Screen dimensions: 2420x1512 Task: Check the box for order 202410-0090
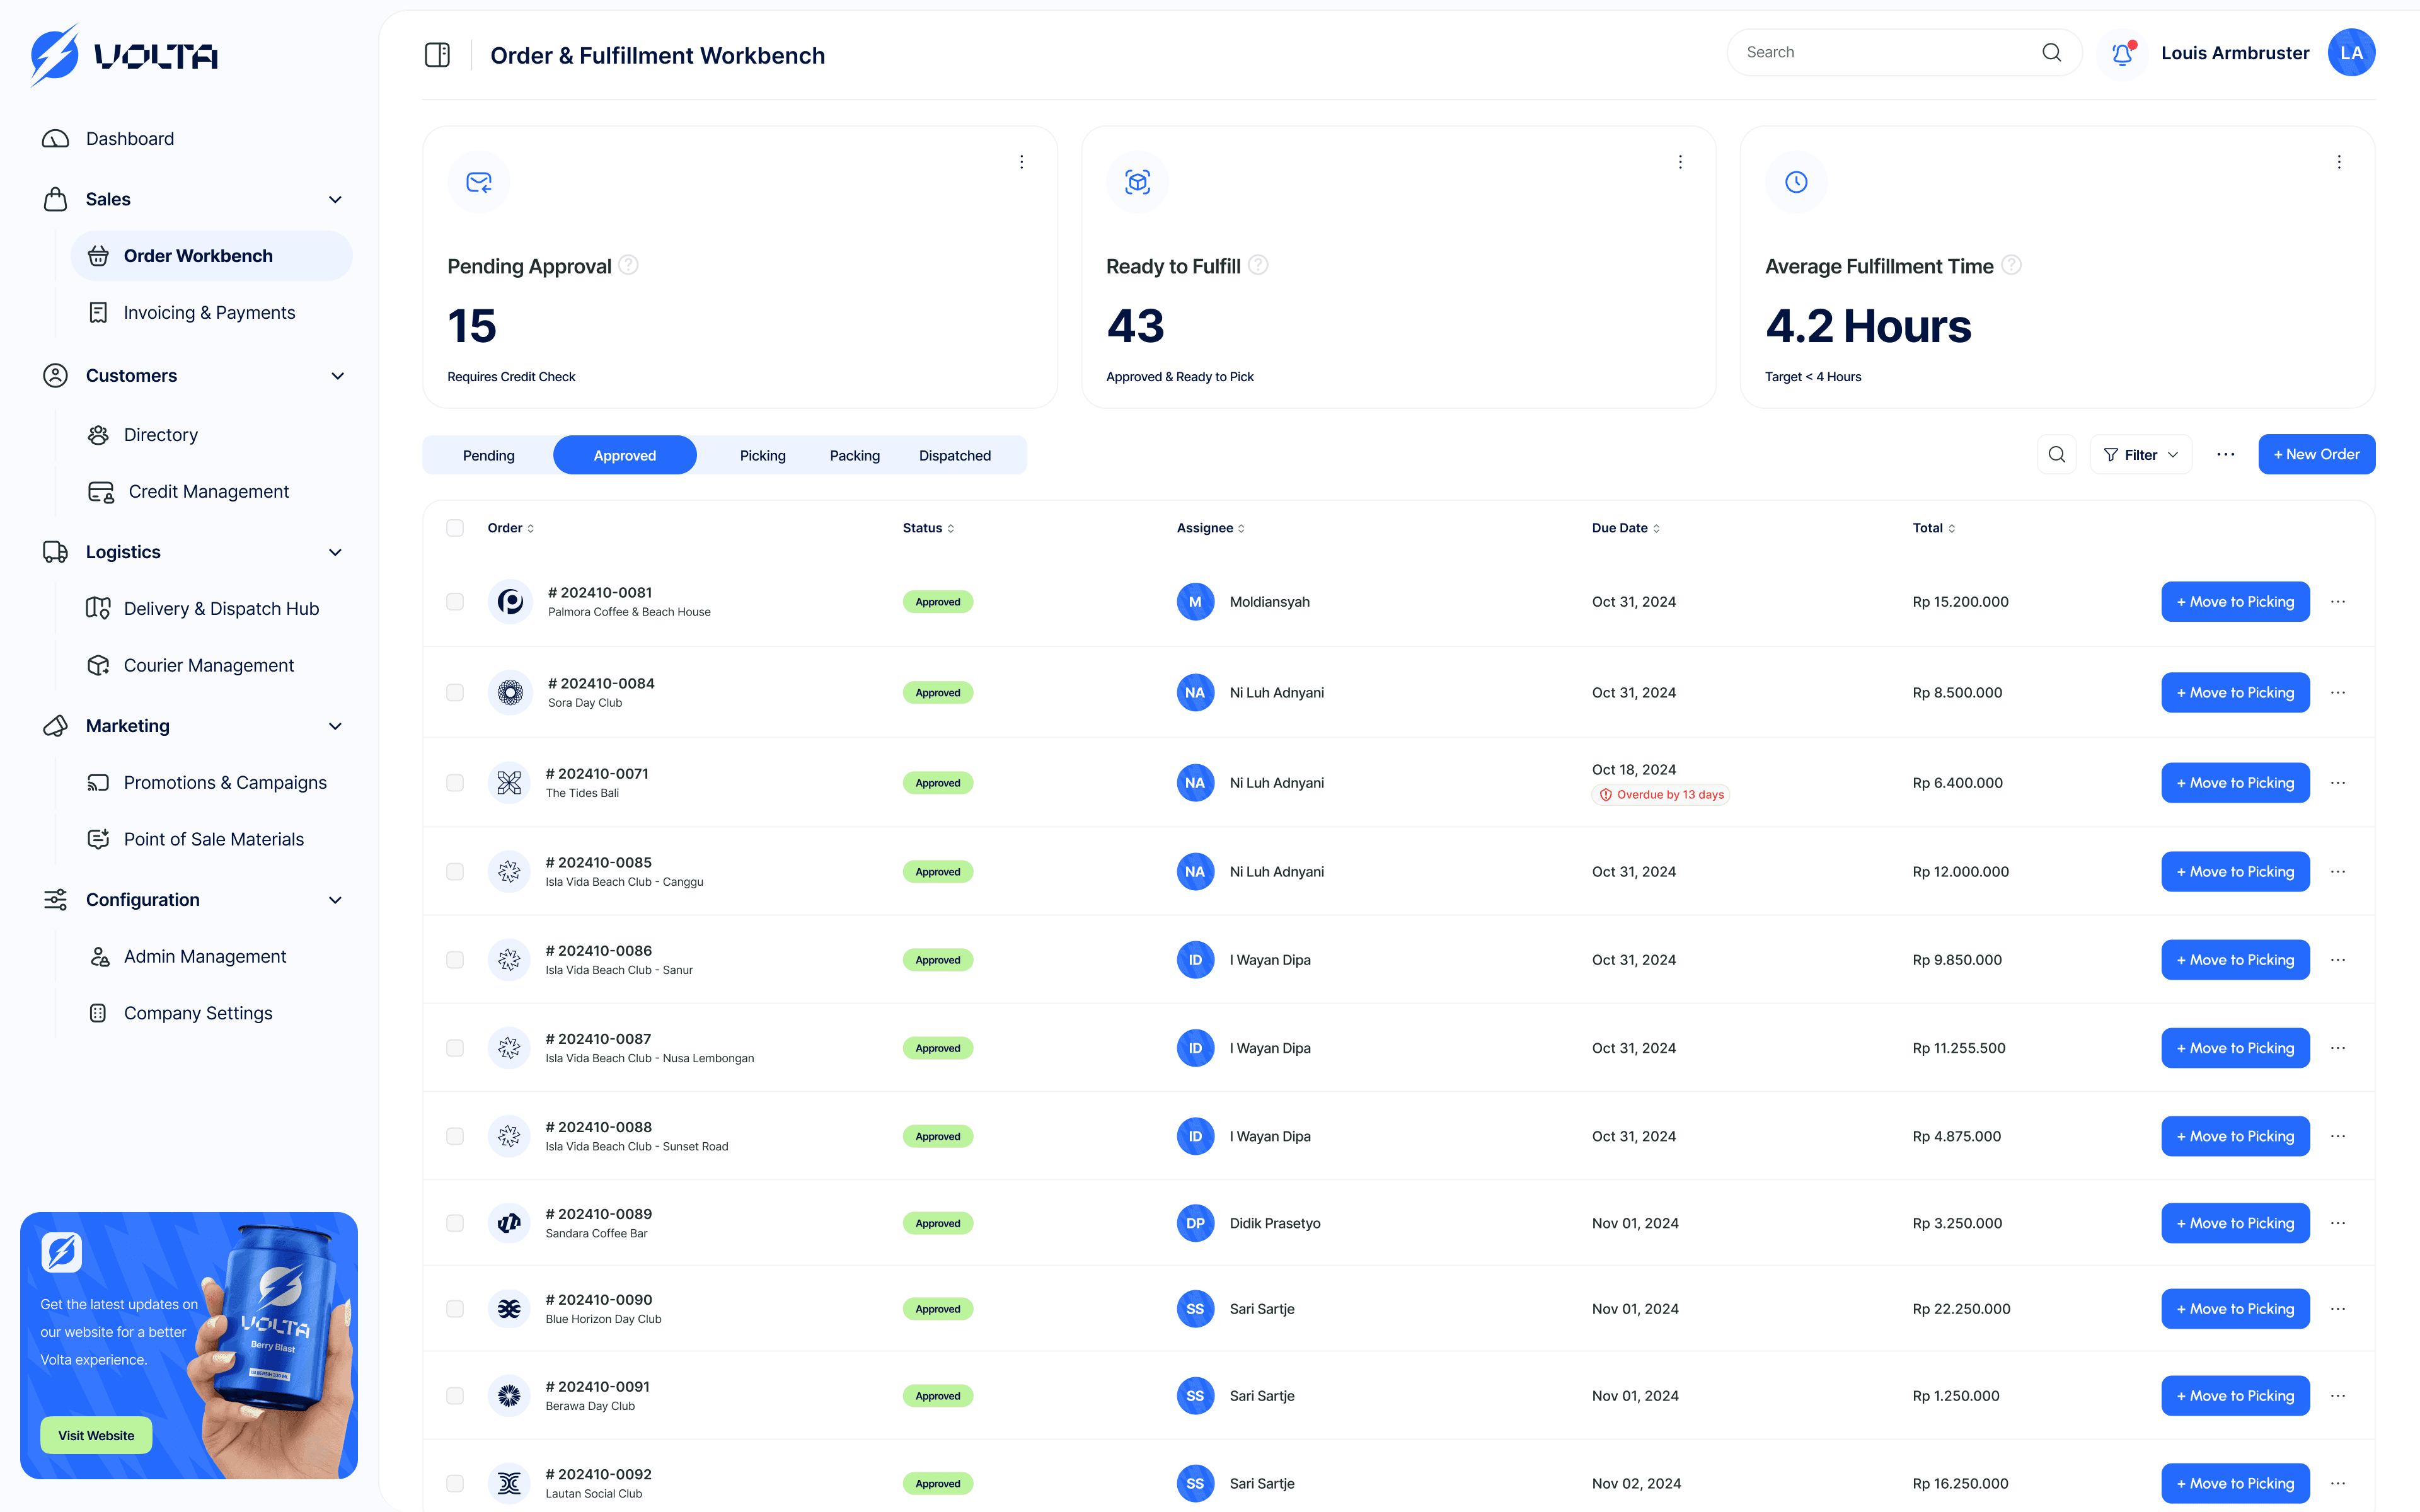coord(455,1309)
